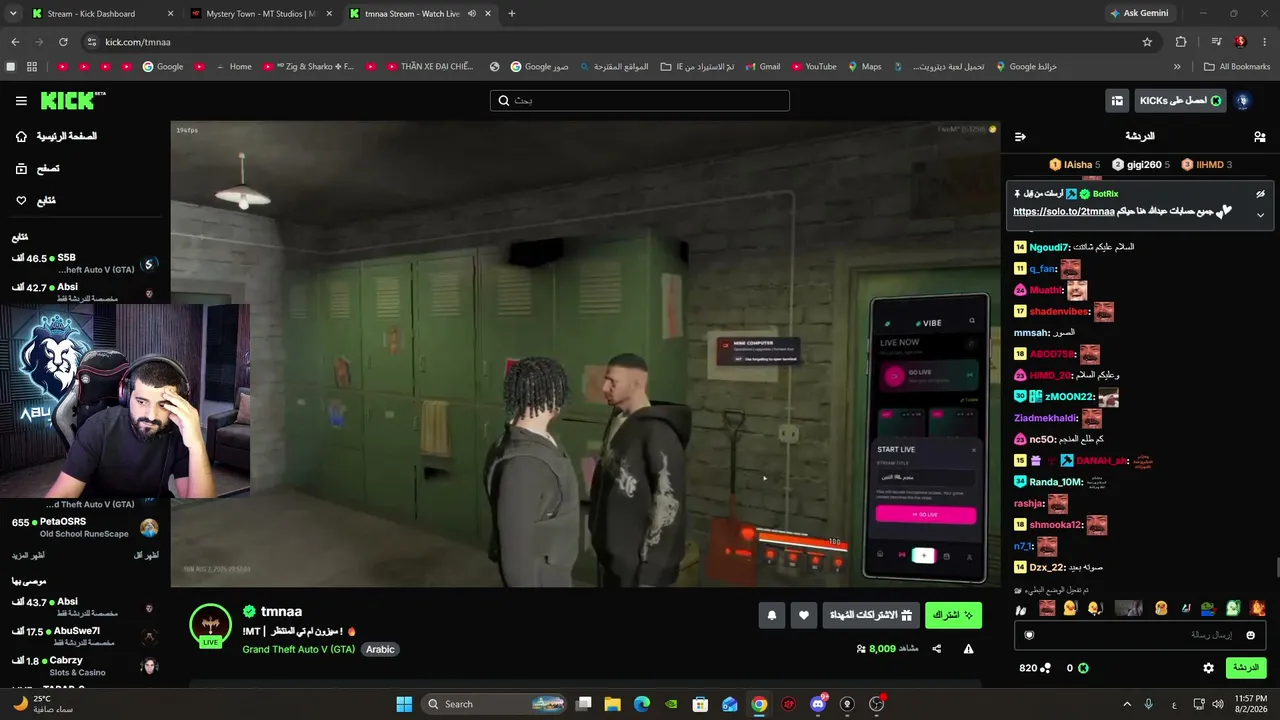Reload the Kick page
The image size is (1280, 720).
[x=63, y=42]
